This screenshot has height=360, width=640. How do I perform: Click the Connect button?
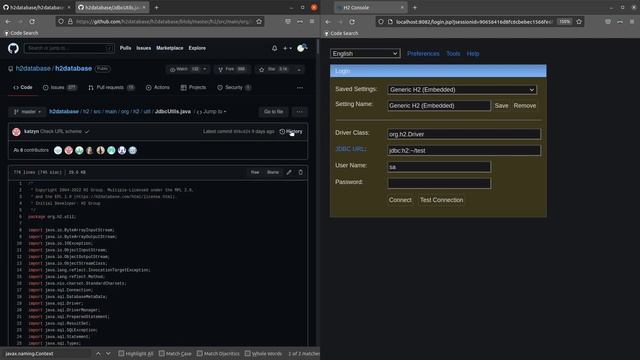400,200
